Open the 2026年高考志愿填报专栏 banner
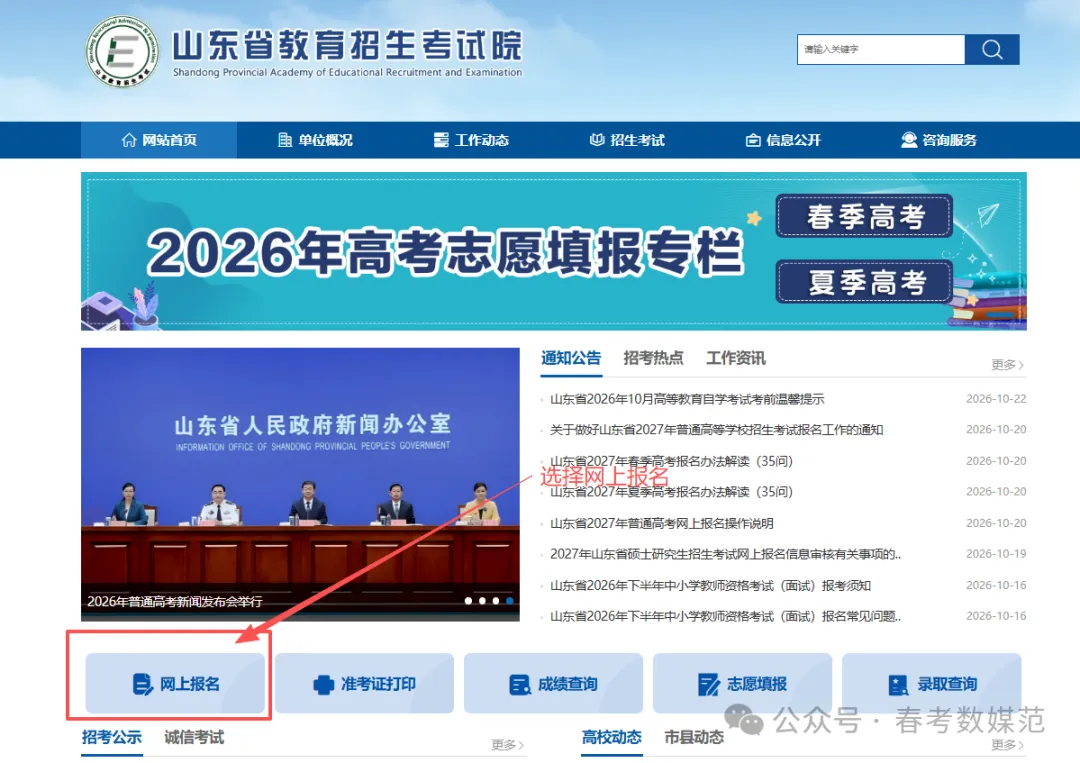This screenshot has width=1080, height=763. (446, 253)
